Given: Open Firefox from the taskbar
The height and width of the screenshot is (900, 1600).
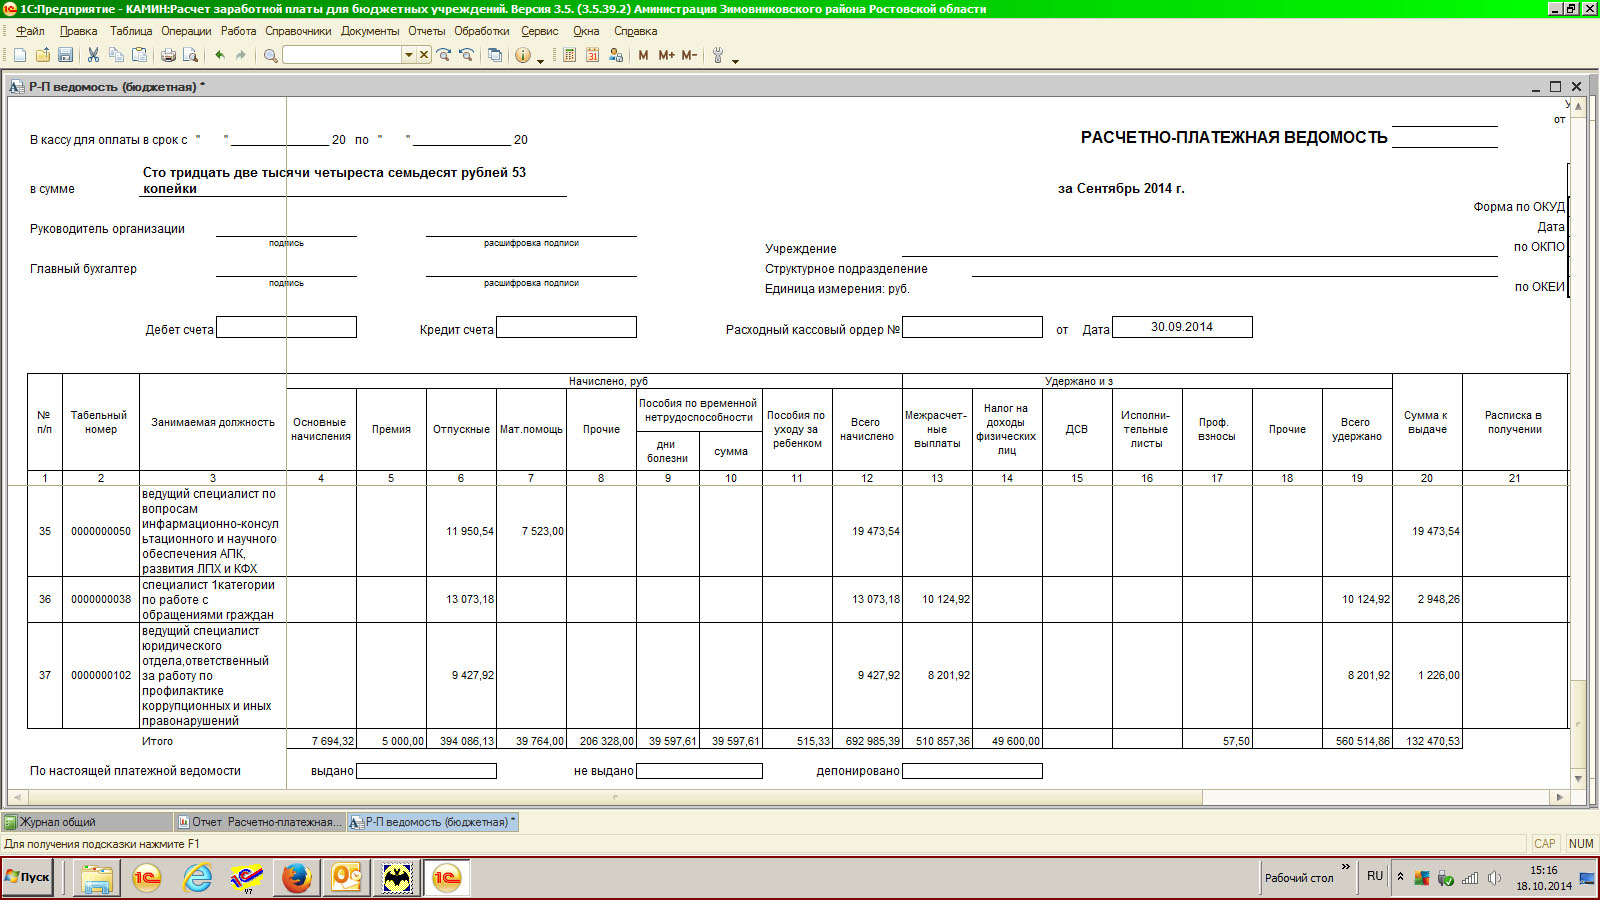Looking at the screenshot, I should [296, 878].
